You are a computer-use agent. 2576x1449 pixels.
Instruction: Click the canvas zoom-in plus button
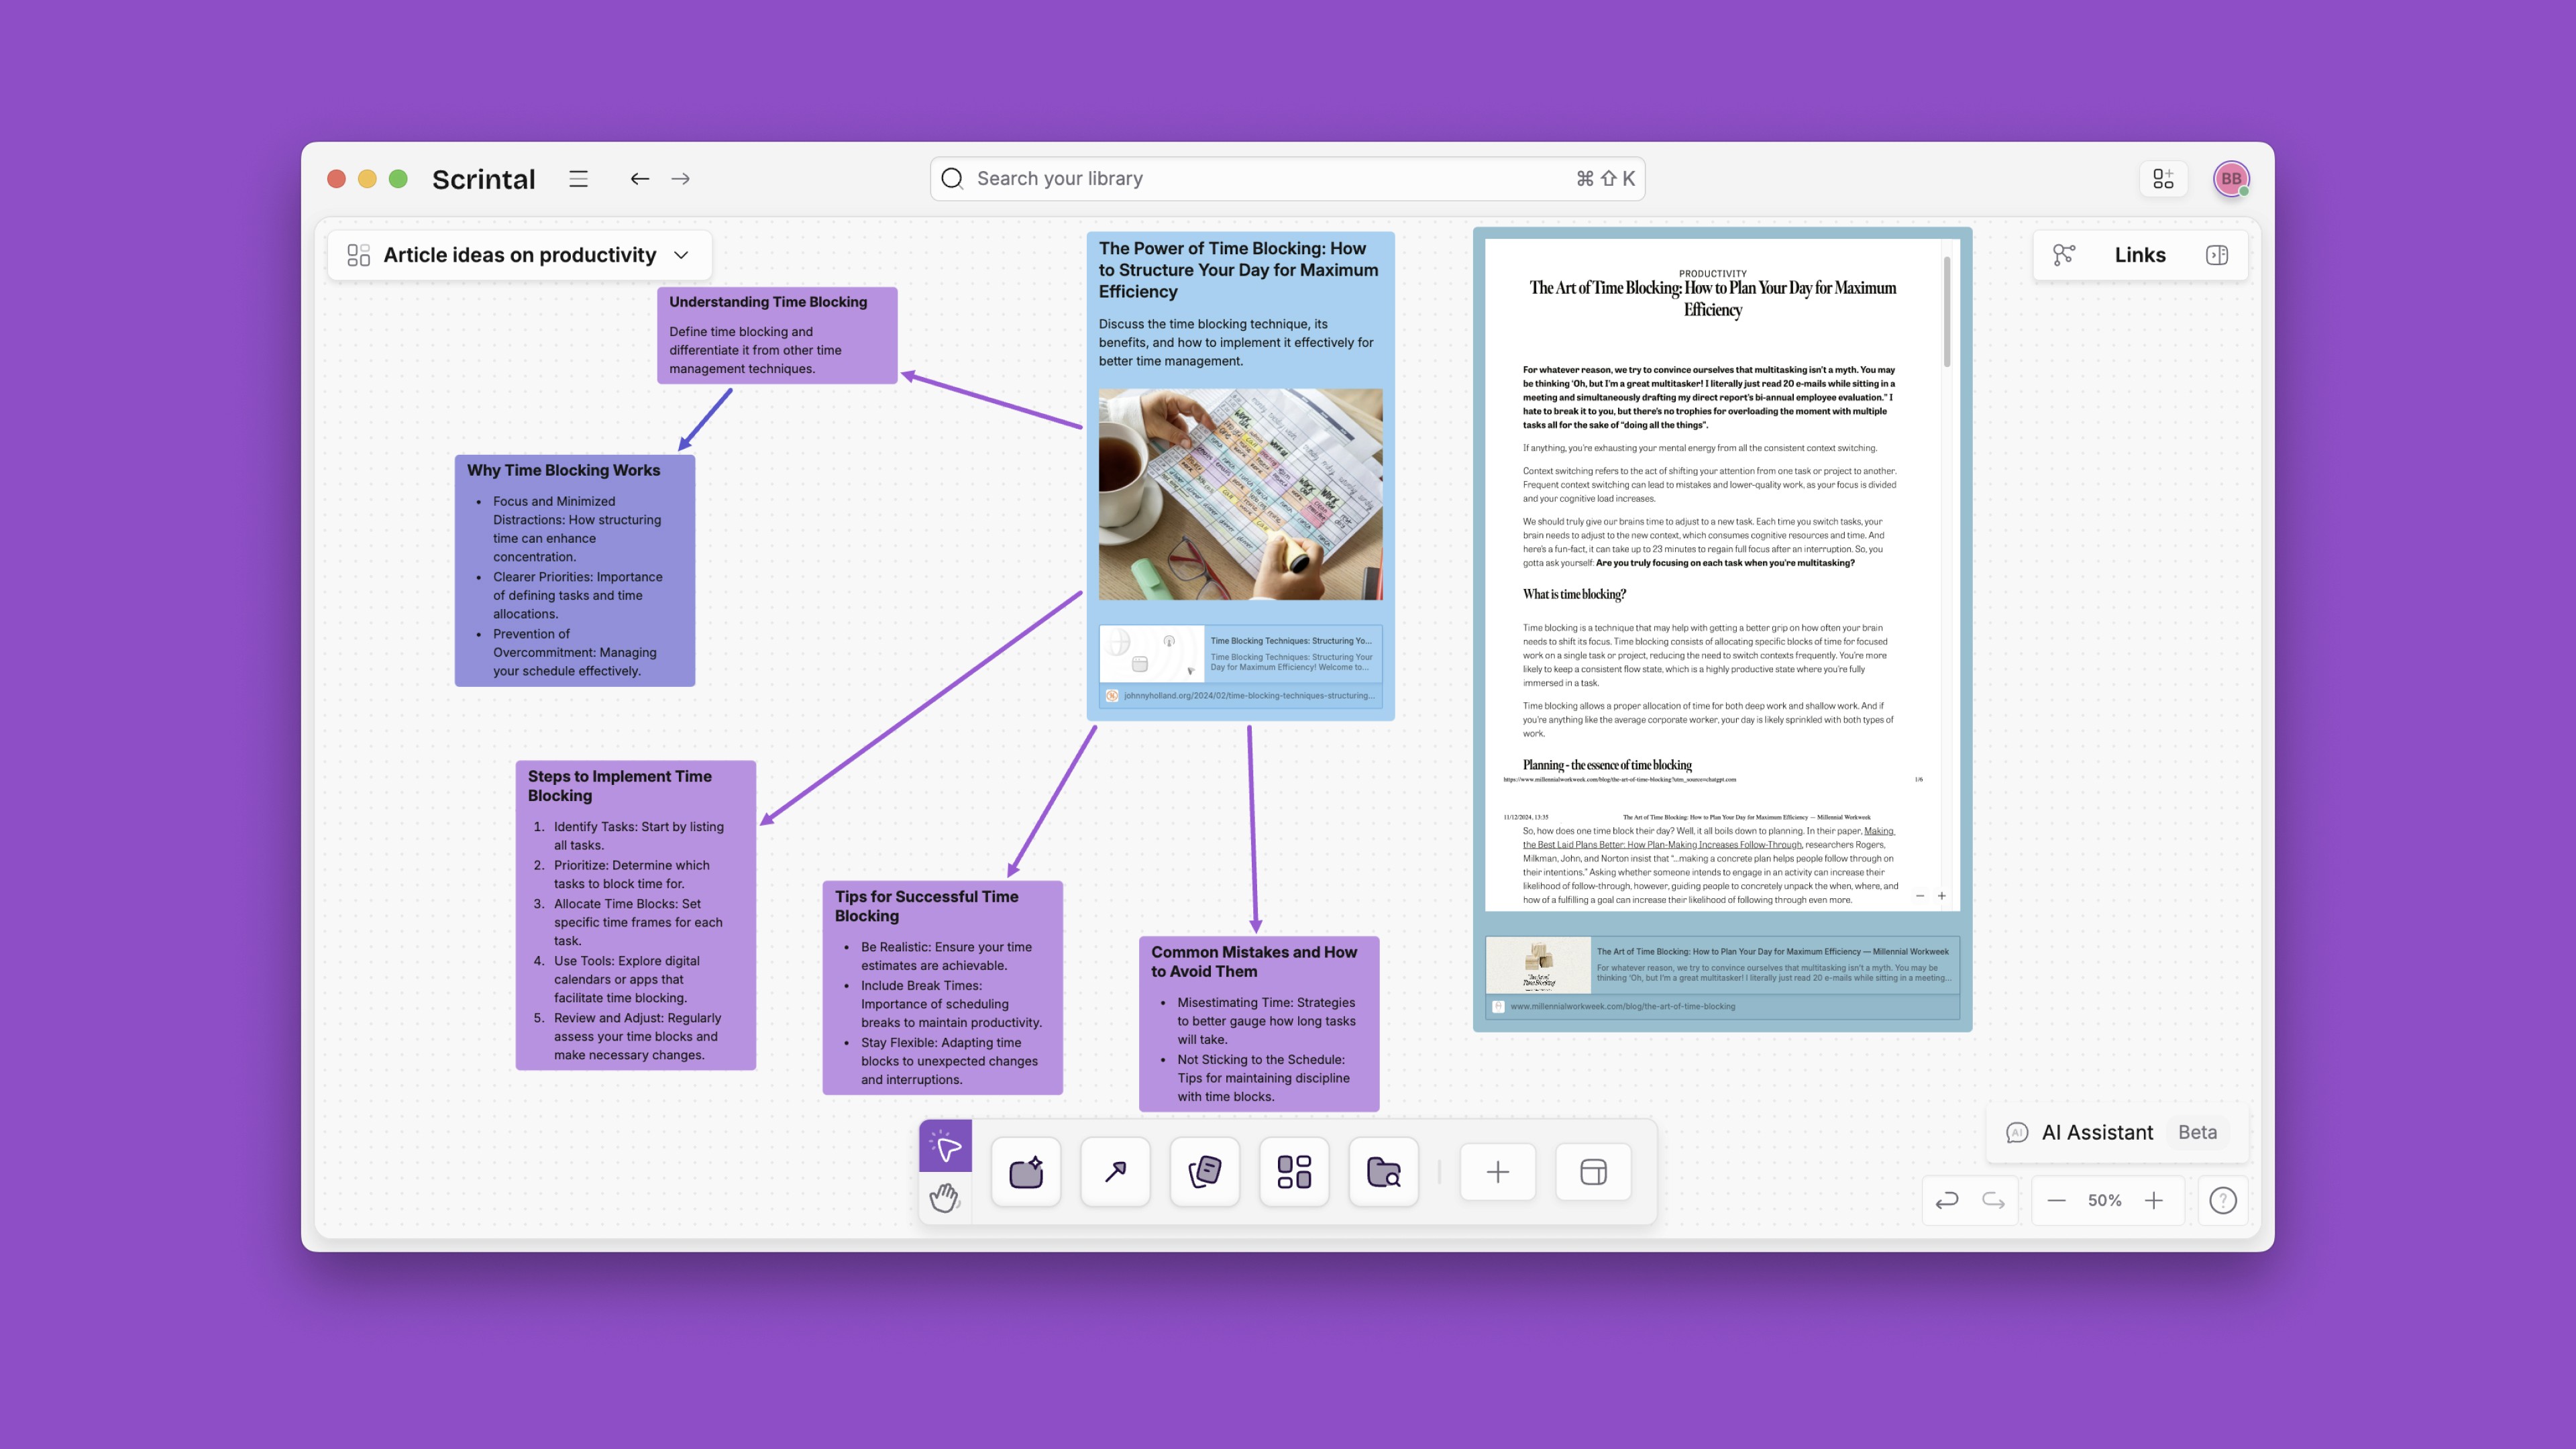(2154, 1200)
